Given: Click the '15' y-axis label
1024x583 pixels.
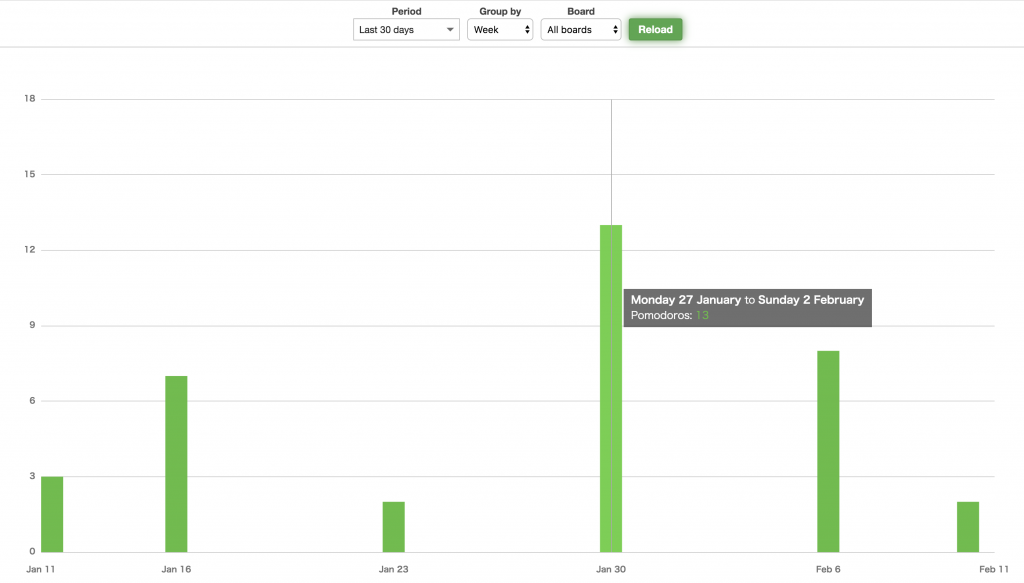Looking at the screenshot, I should [30, 174].
